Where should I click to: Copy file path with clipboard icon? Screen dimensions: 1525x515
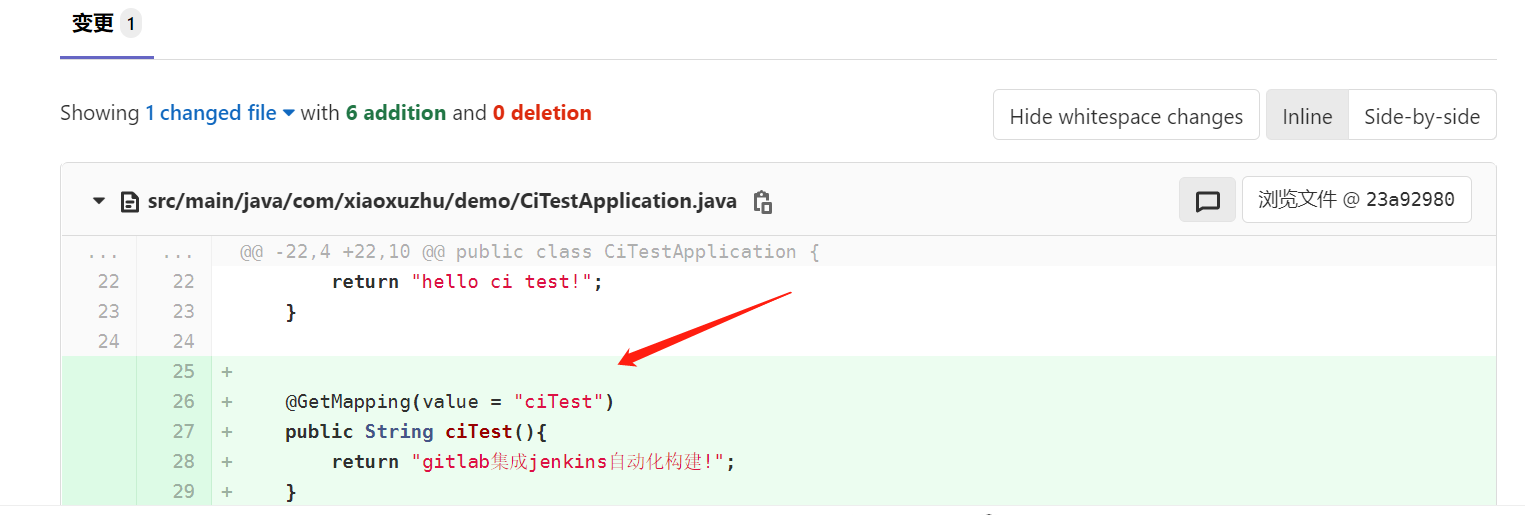coord(762,201)
